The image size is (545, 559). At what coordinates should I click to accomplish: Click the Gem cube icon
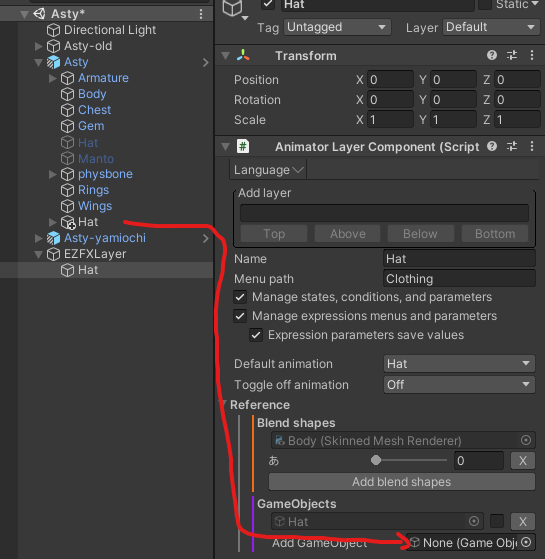click(x=67, y=126)
